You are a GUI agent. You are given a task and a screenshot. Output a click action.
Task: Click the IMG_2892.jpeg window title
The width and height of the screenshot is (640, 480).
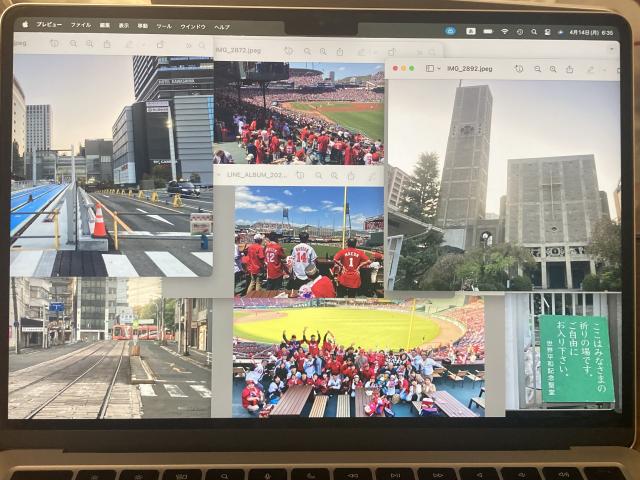470,69
